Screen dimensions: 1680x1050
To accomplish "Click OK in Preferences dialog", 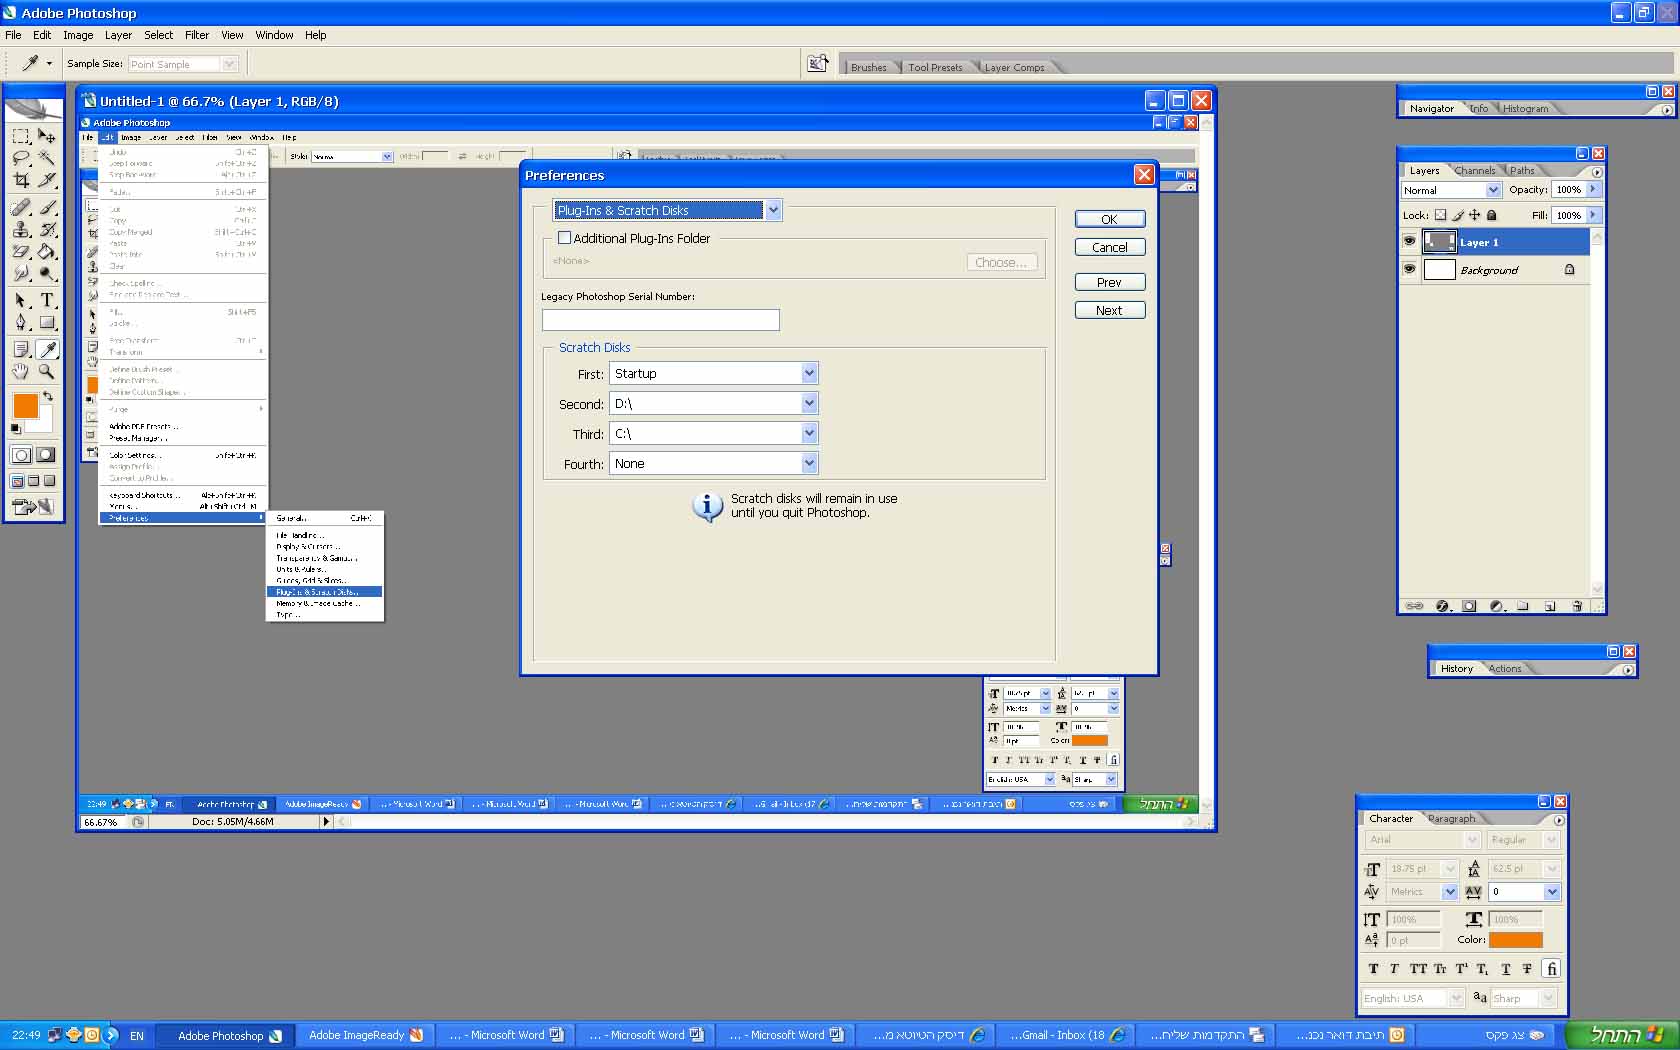I will 1110,219.
